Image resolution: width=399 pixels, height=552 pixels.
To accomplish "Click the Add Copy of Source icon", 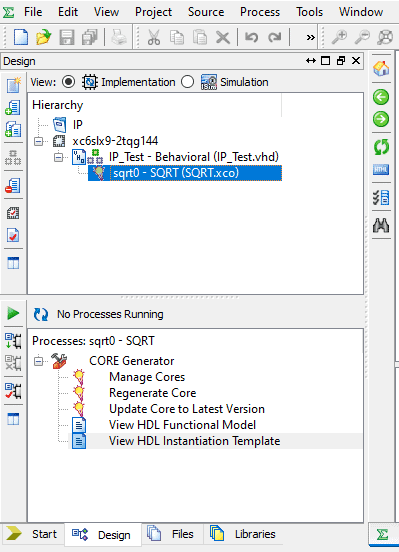I will click(13, 129).
